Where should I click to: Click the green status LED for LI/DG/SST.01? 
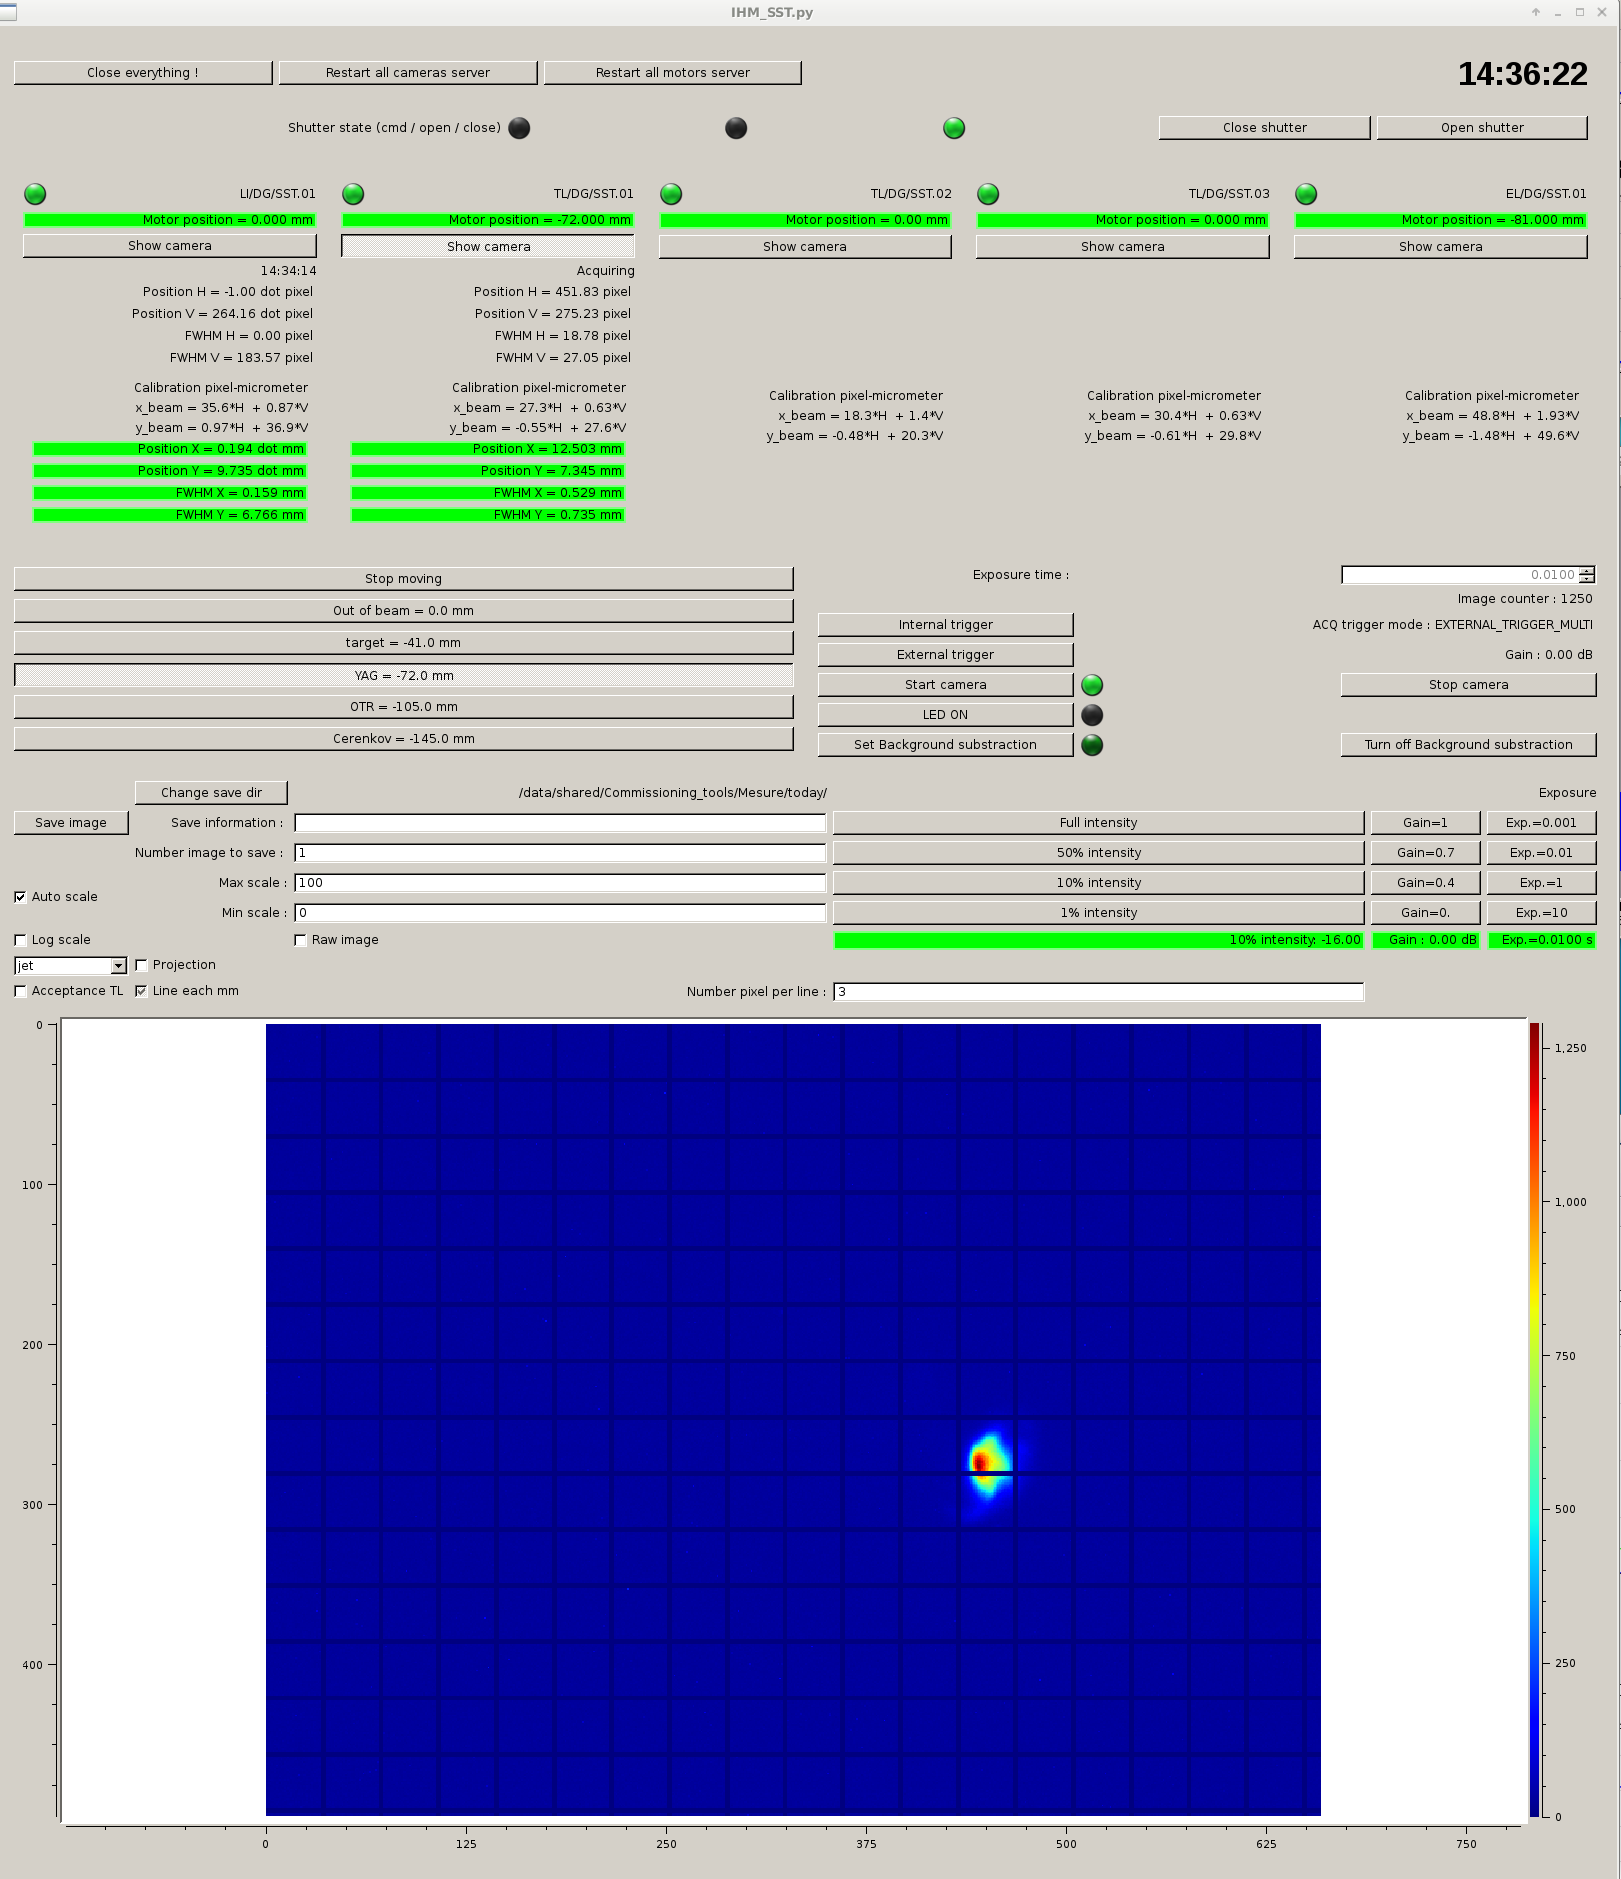tap(35, 194)
